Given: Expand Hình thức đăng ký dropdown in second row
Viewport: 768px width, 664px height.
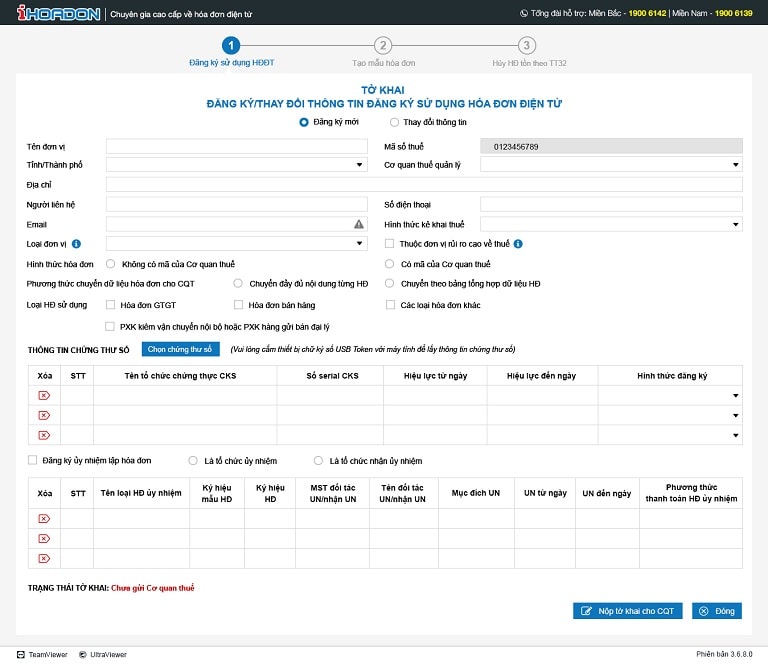Looking at the screenshot, I should 736,416.
